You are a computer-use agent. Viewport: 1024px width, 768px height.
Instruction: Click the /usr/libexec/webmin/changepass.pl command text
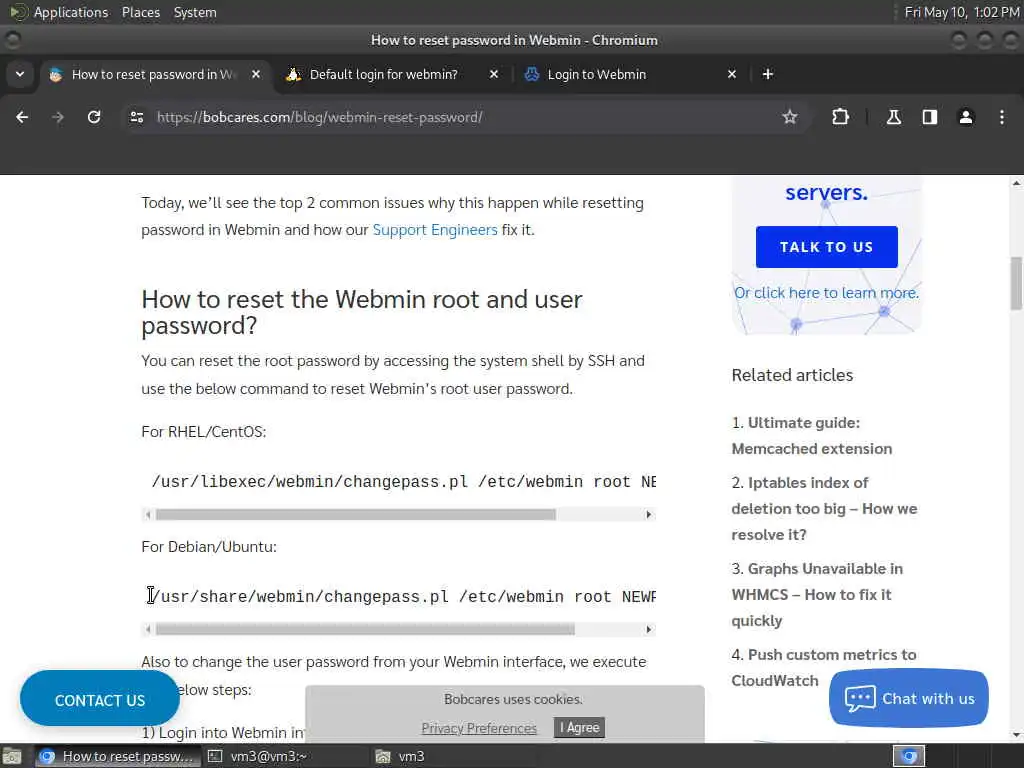(404, 481)
